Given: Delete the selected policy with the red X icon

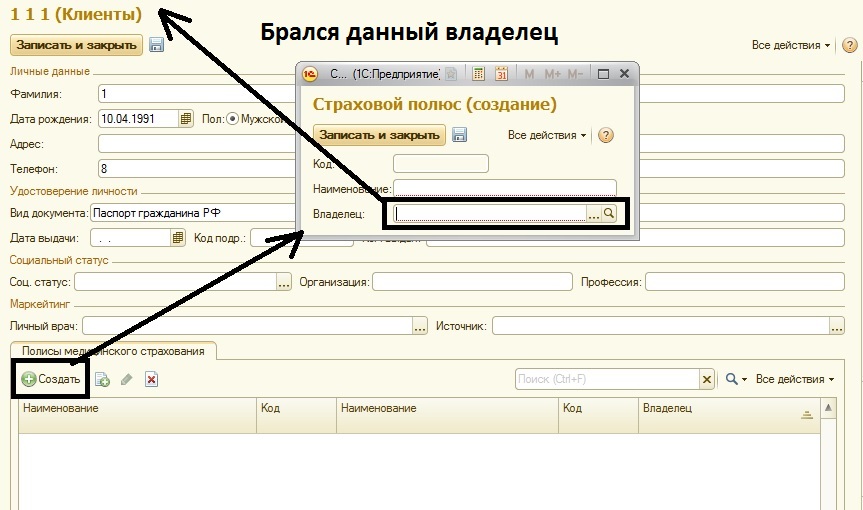Looking at the screenshot, I should click(x=151, y=379).
